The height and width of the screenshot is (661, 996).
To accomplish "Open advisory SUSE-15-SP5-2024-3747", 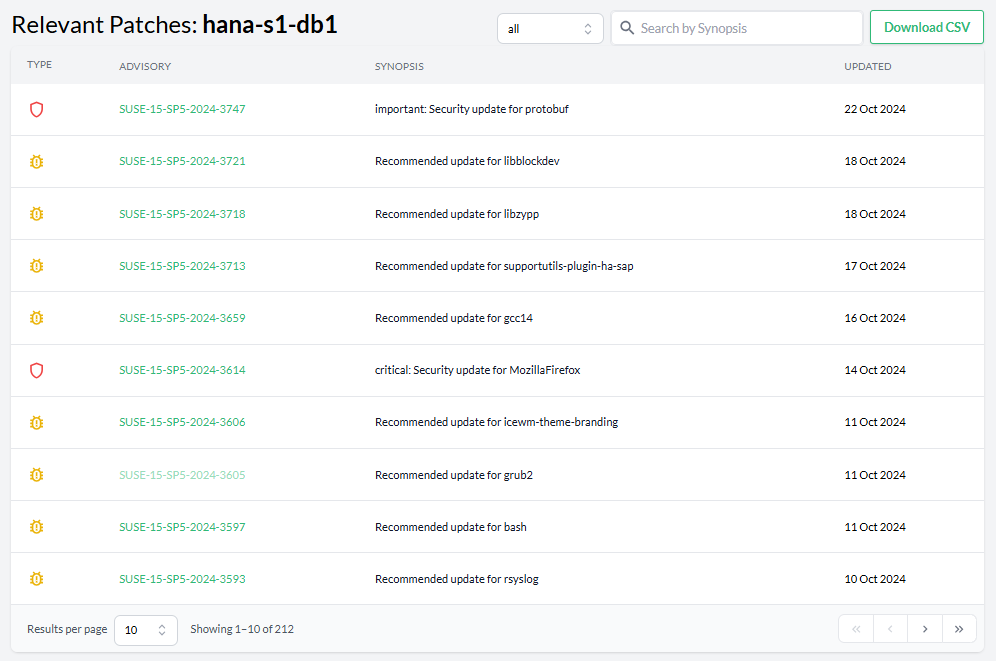I will [x=182, y=110].
